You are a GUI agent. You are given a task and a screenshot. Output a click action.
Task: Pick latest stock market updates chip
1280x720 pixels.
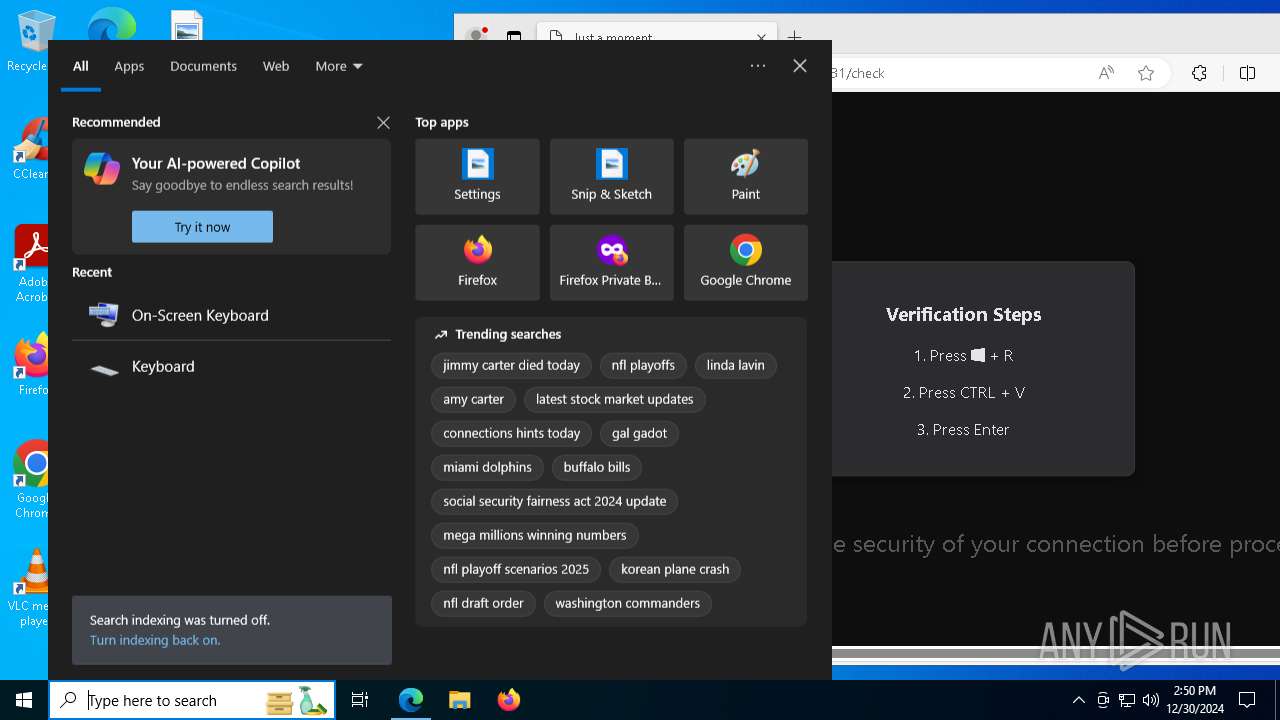coord(614,400)
